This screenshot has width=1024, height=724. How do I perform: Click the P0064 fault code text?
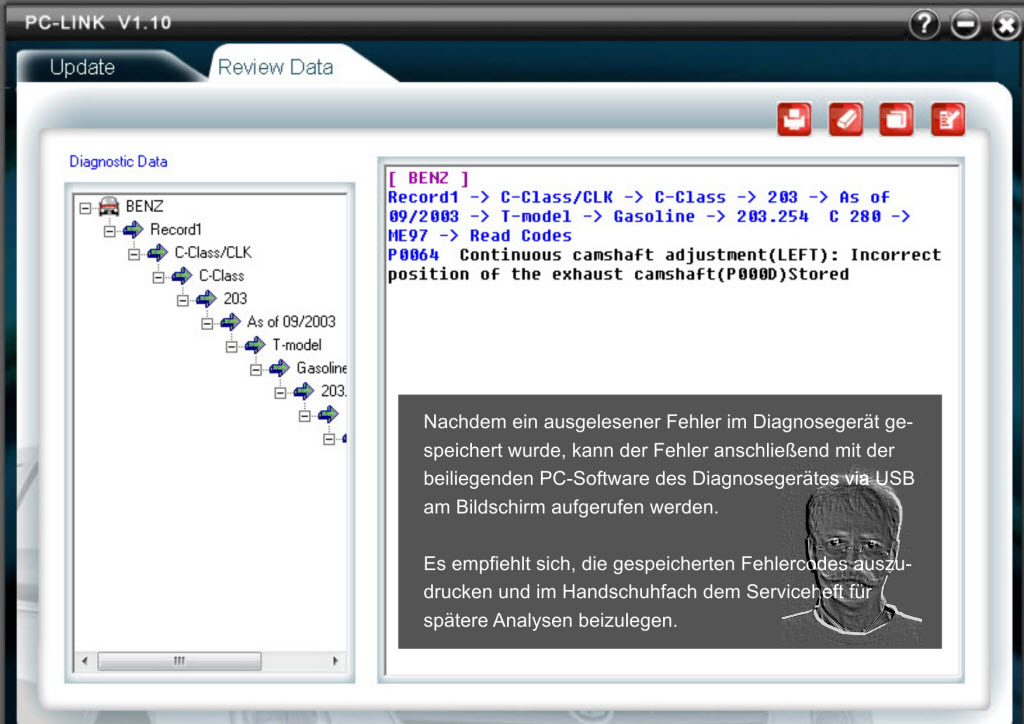click(413, 255)
